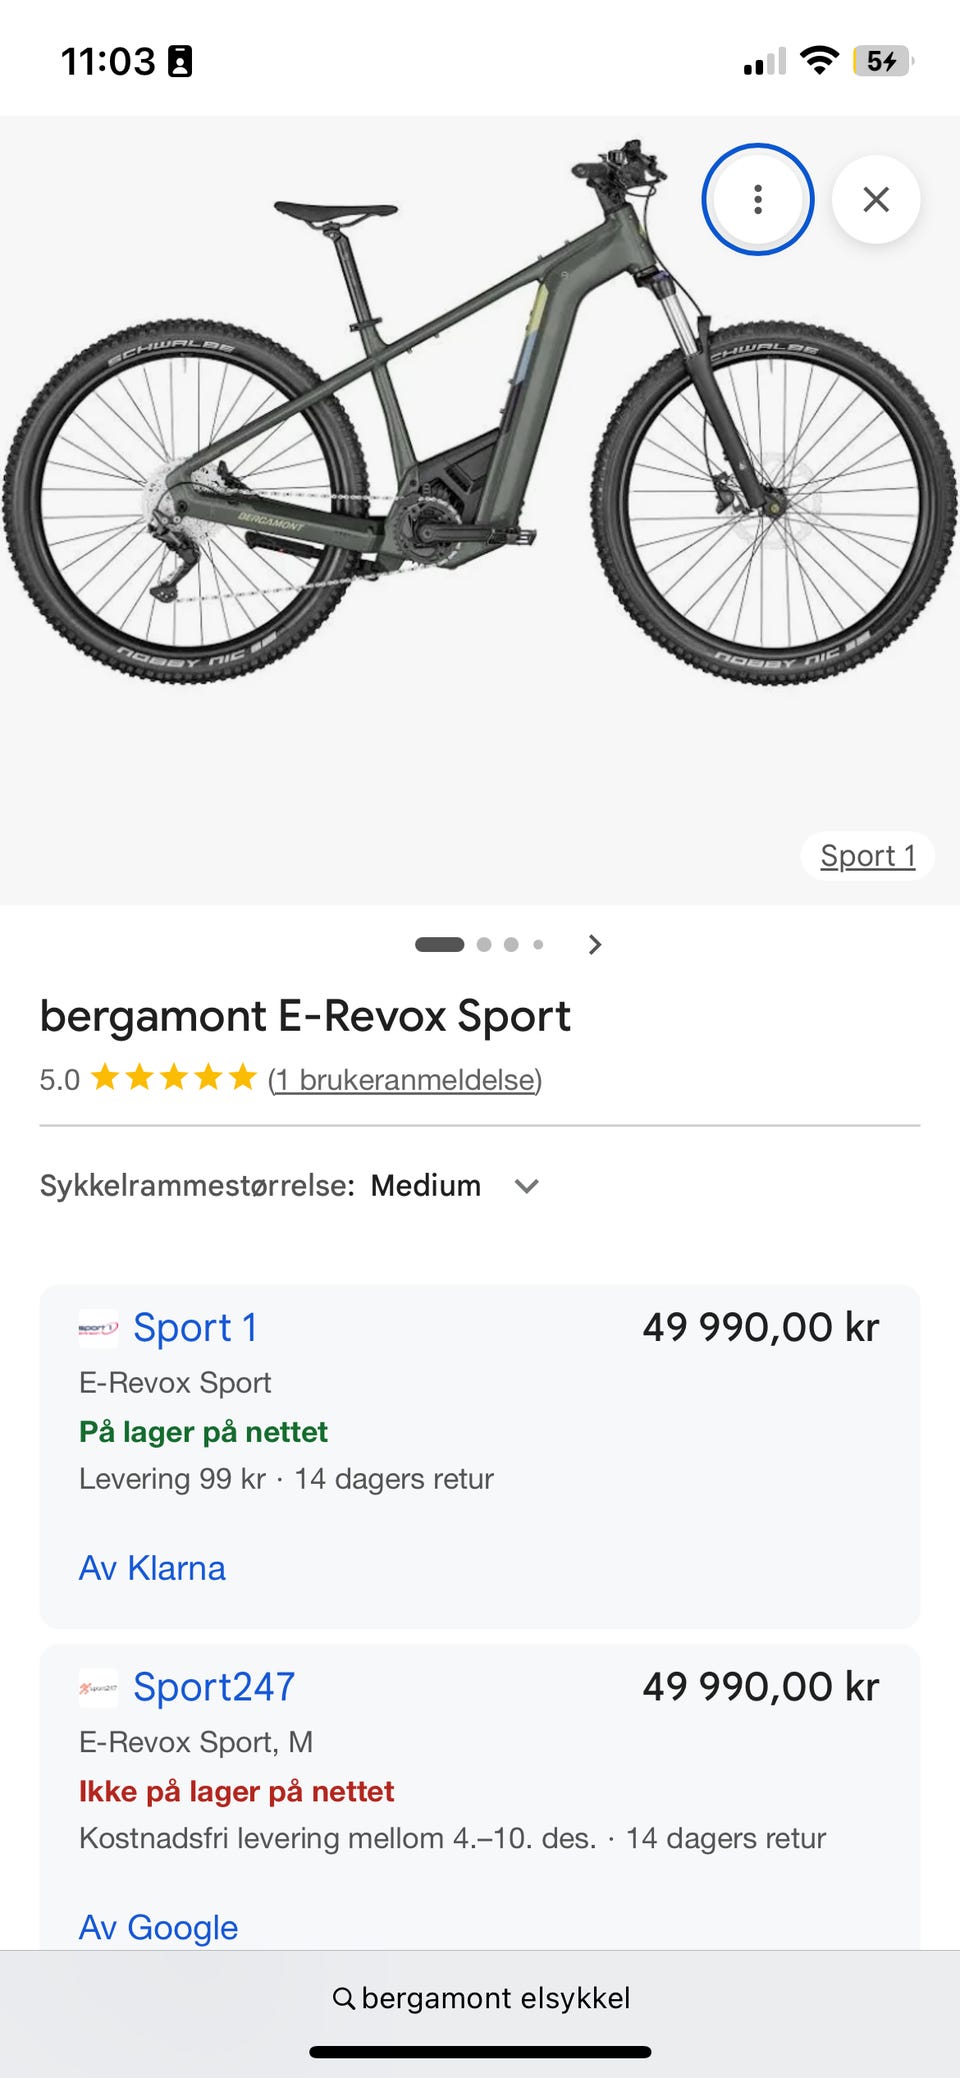
Task: Open the three-dot more options menu
Action: point(758,200)
